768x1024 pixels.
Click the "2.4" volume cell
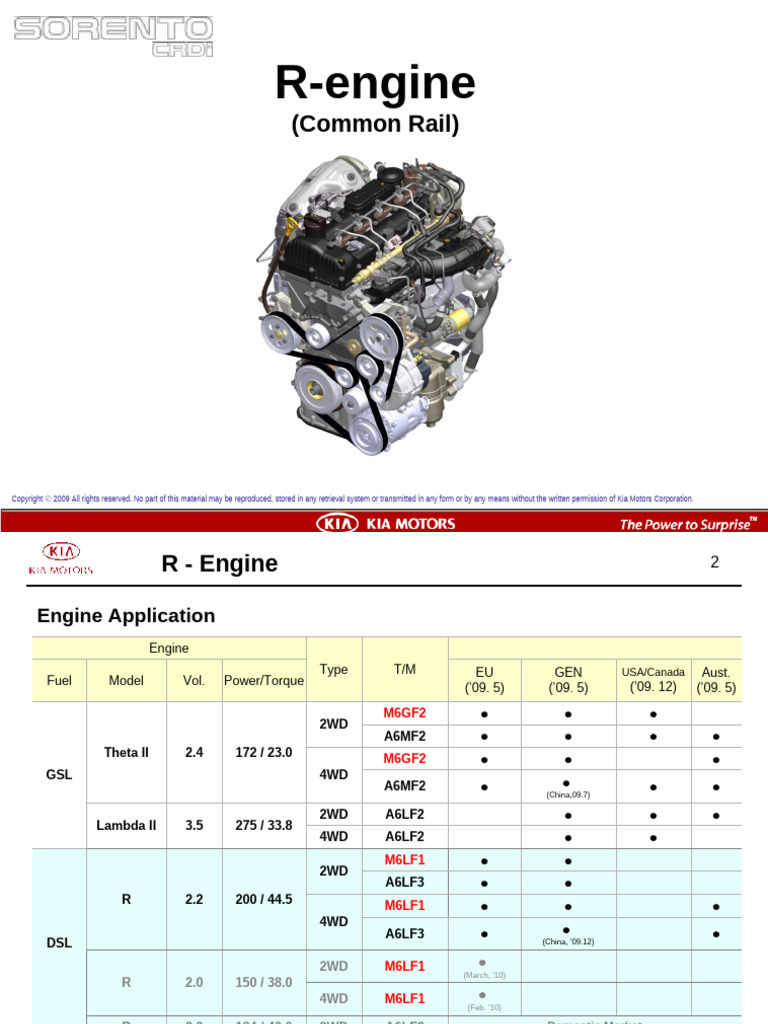[x=194, y=752]
